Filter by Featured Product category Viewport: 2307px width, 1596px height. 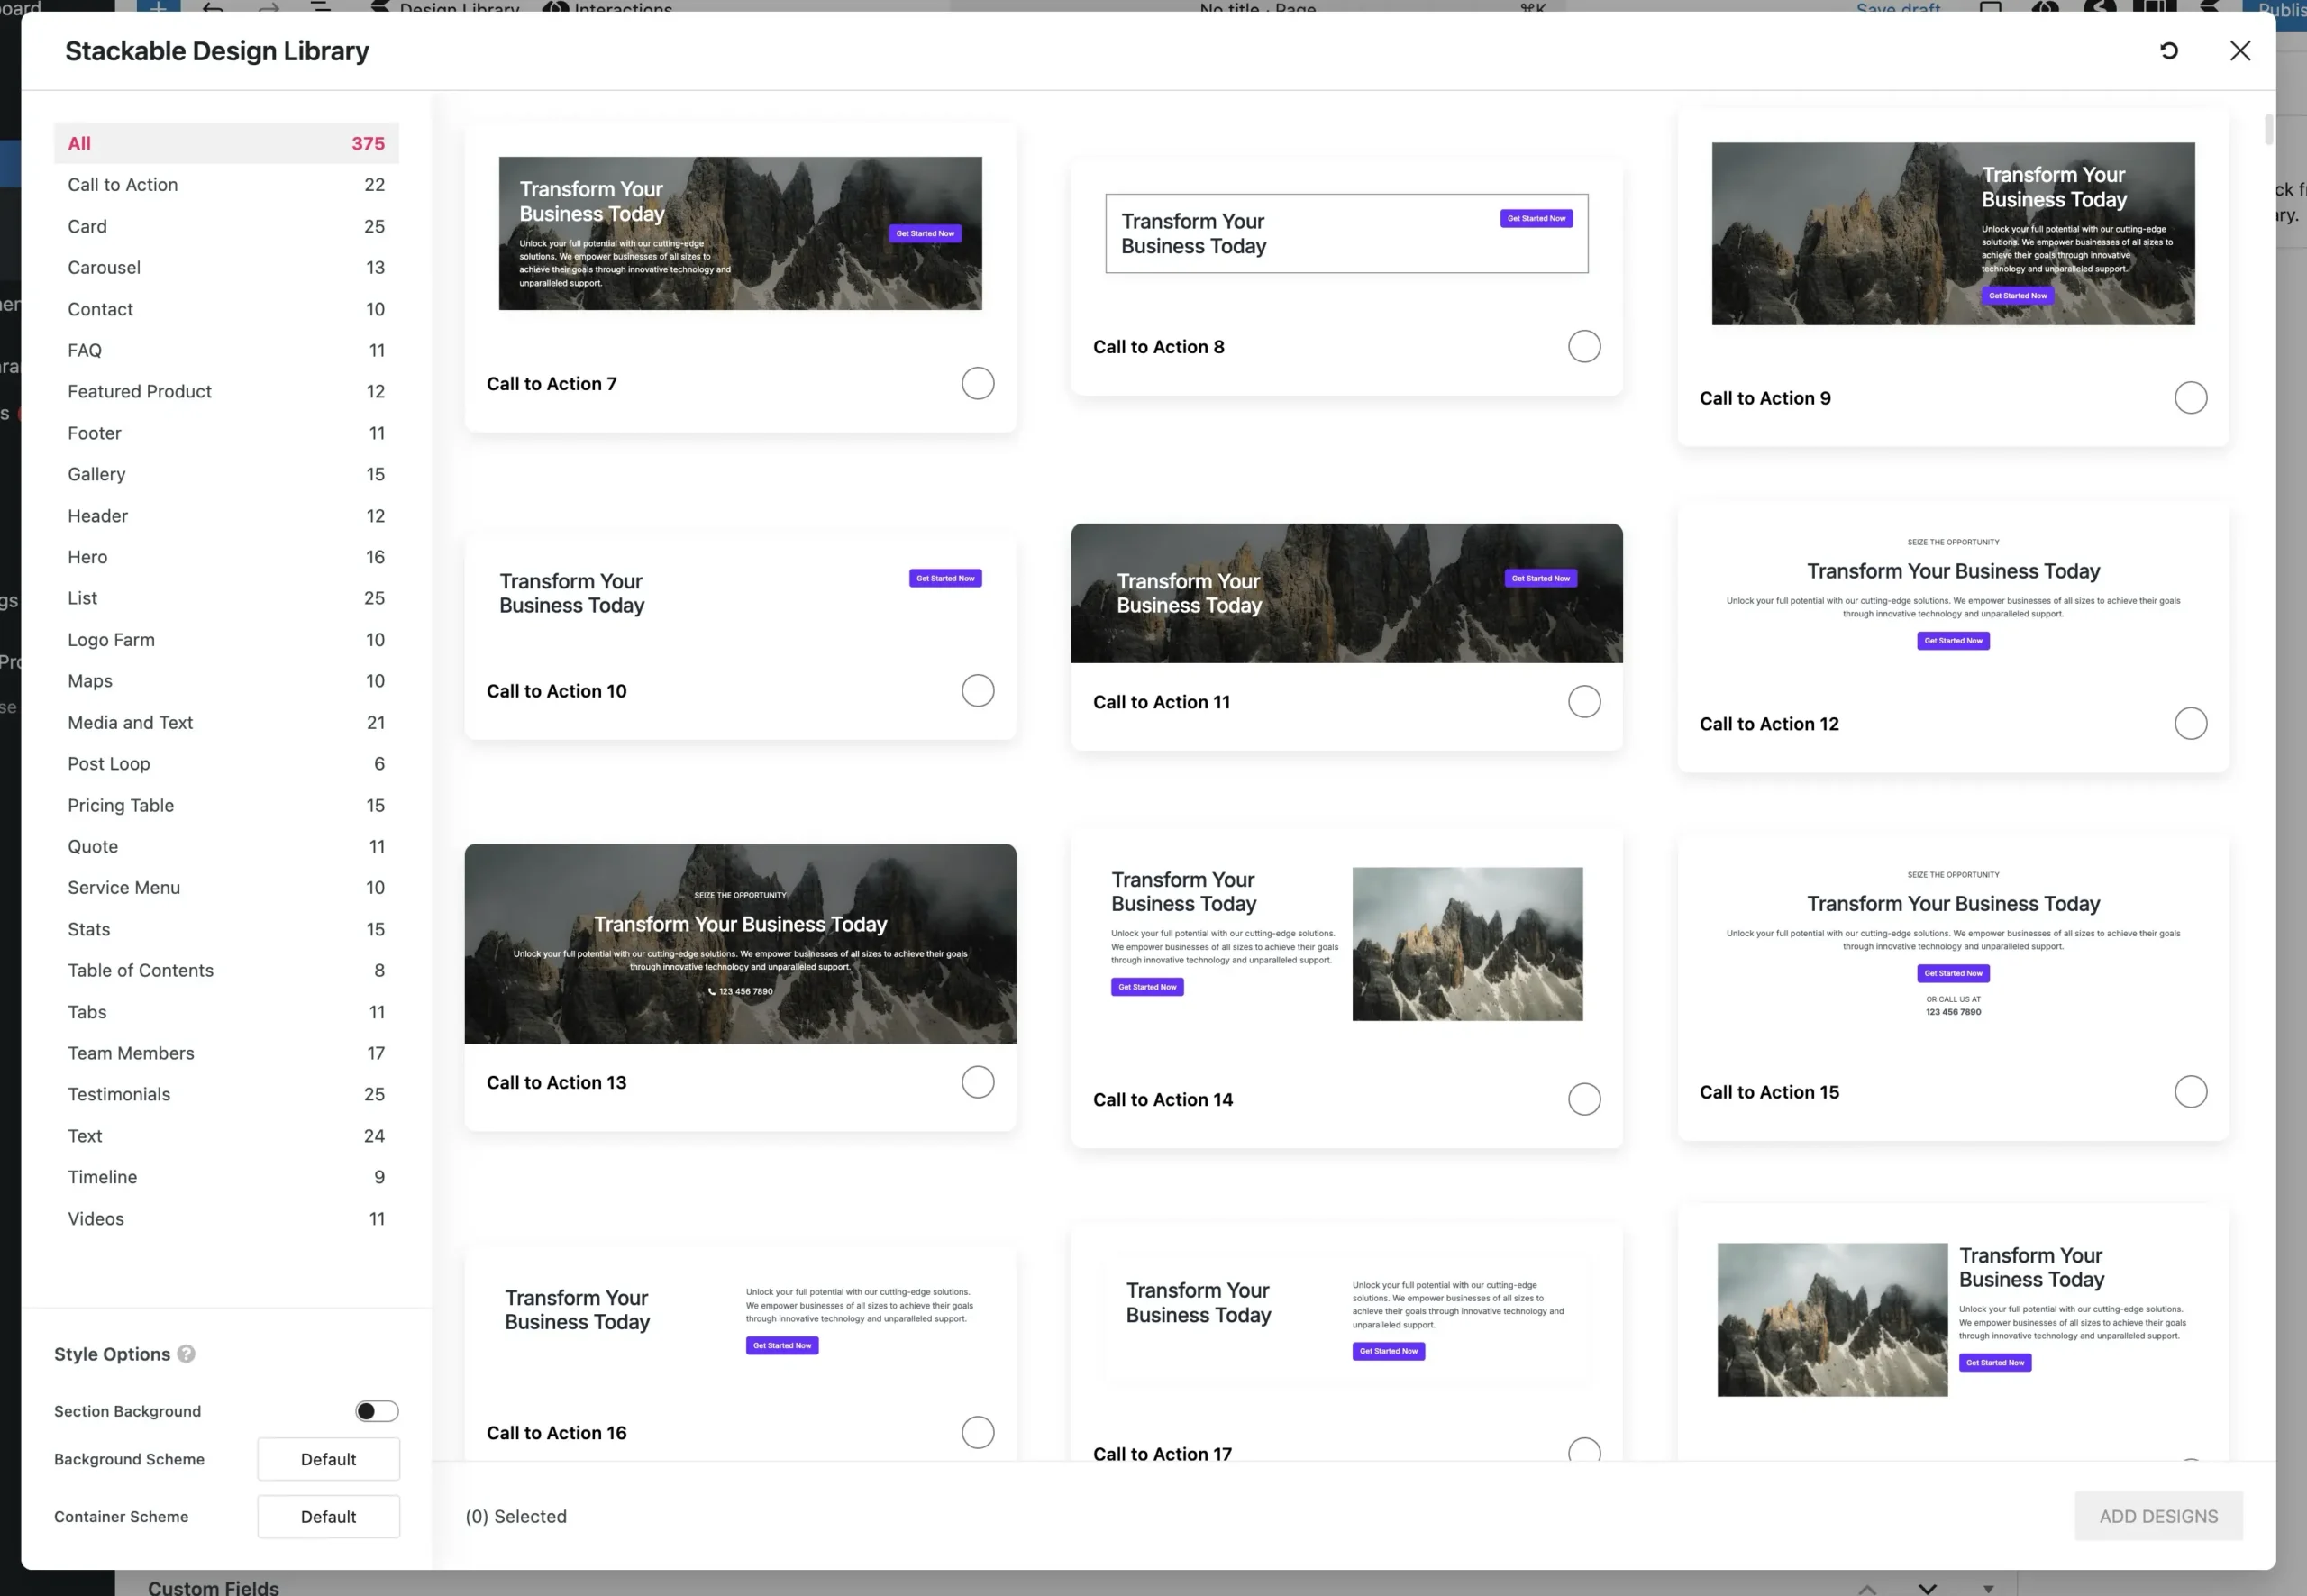click(x=226, y=391)
